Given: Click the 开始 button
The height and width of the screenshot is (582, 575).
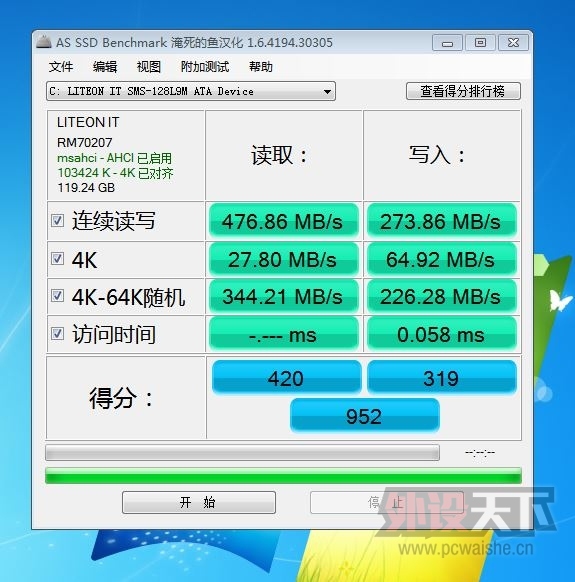Looking at the screenshot, I should pyautogui.click(x=199, y=503).
